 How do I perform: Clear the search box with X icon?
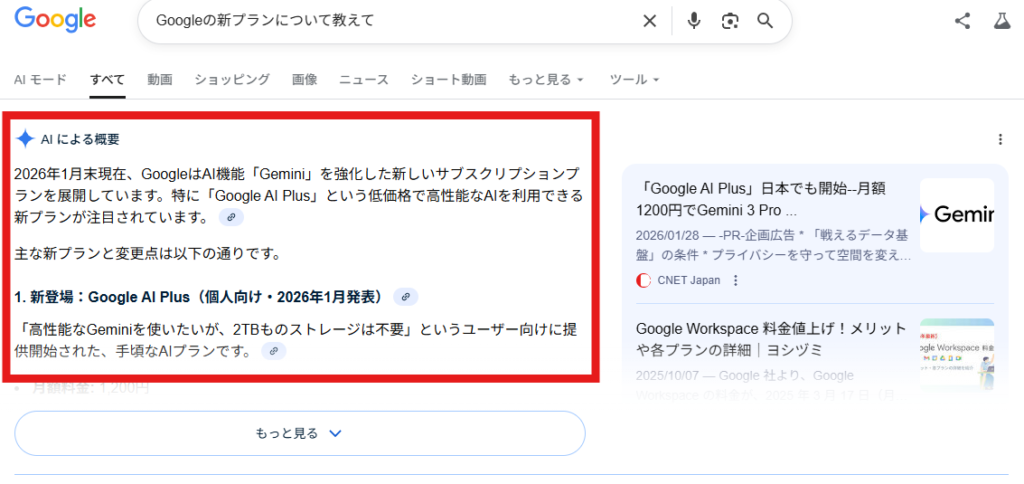[x=649, y=21]
